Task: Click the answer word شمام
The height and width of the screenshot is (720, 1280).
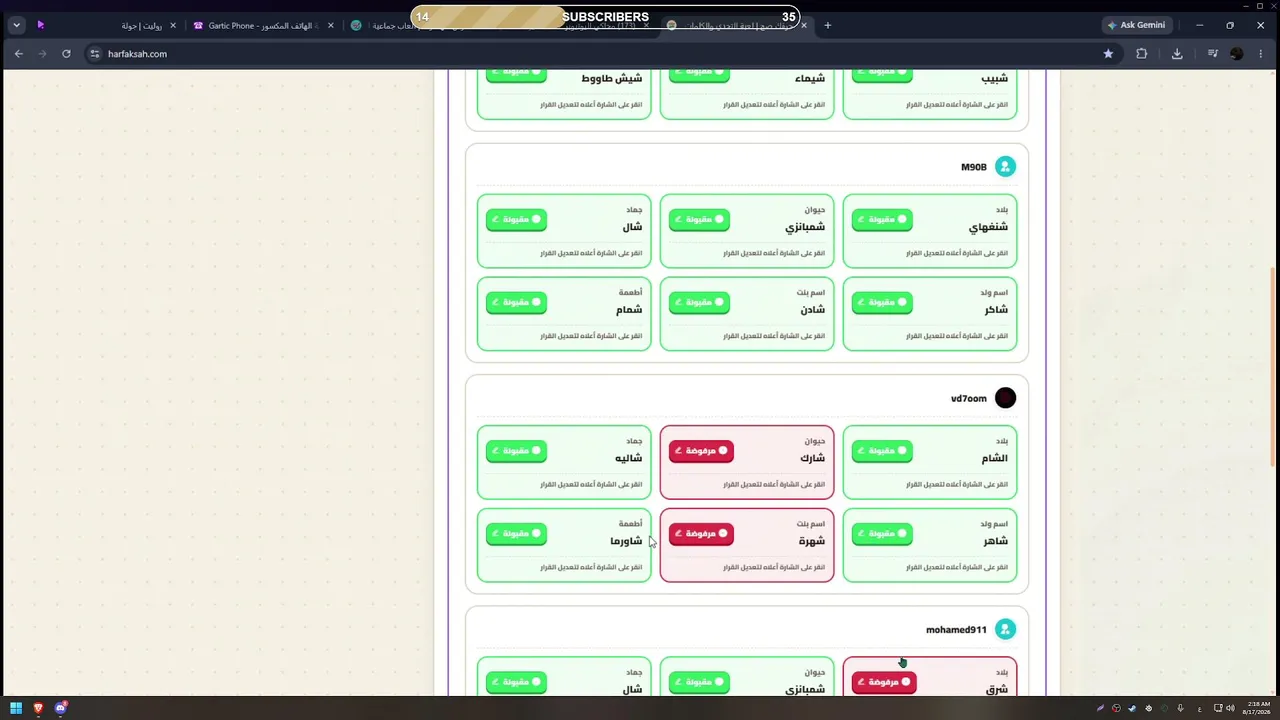Action: pos(629,309)
